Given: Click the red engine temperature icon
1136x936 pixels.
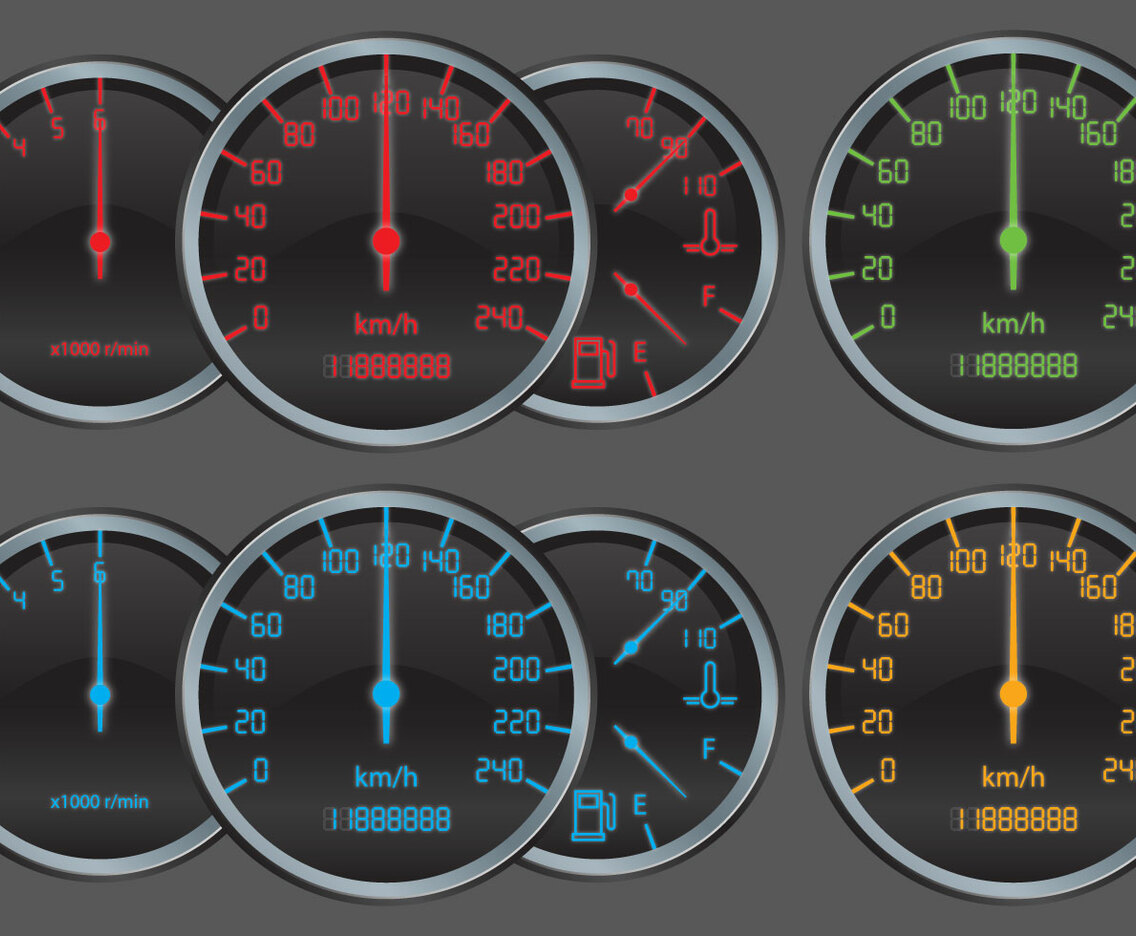Looking at the screenshot, I should tap(710, 233).
